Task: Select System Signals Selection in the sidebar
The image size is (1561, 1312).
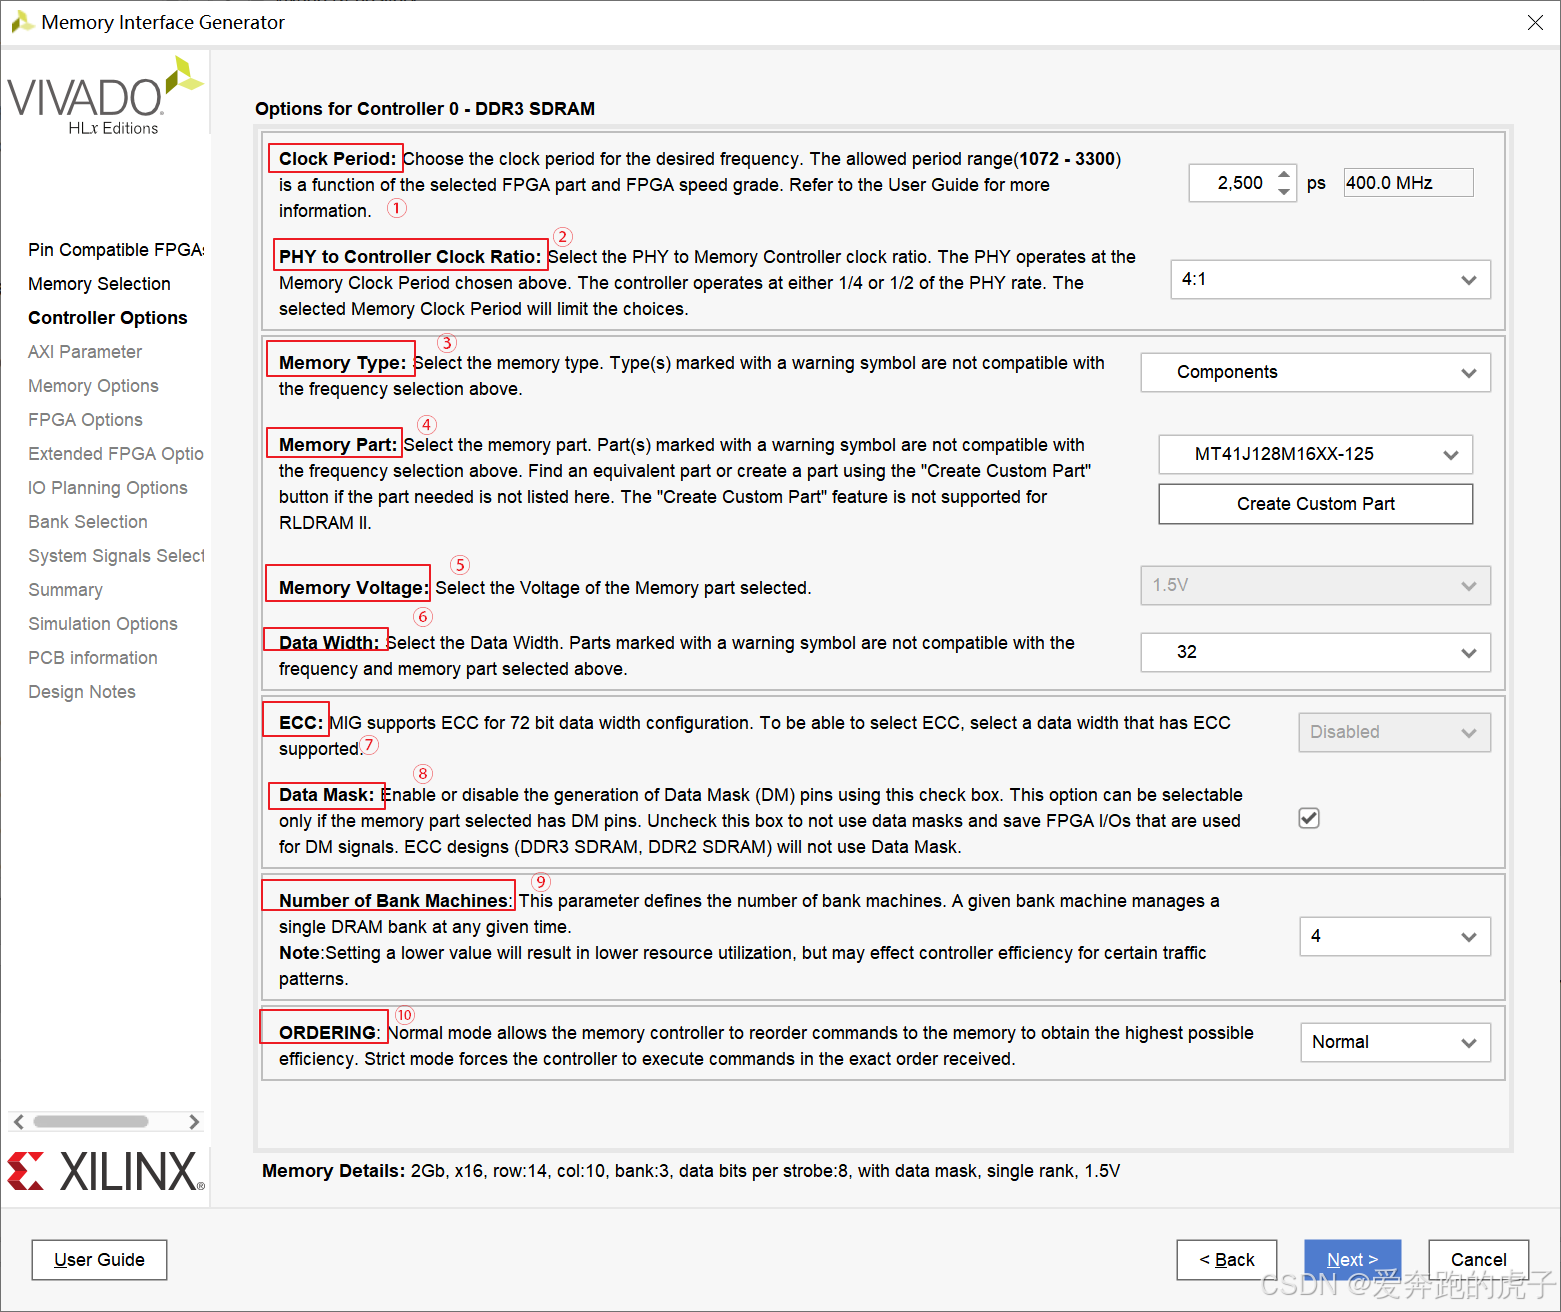Action: tap(116, 556)
